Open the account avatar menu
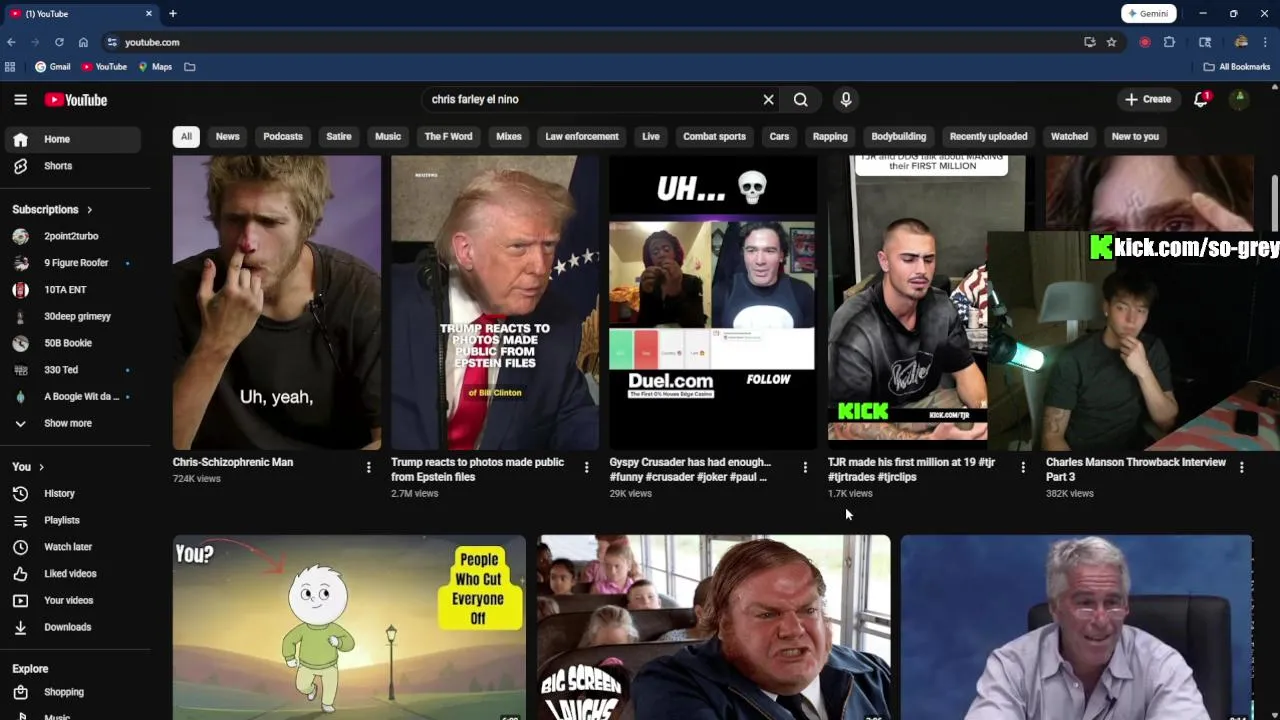Viewport: 1280px width, 720px height. pyautogui.click(x=1239, y=99)
